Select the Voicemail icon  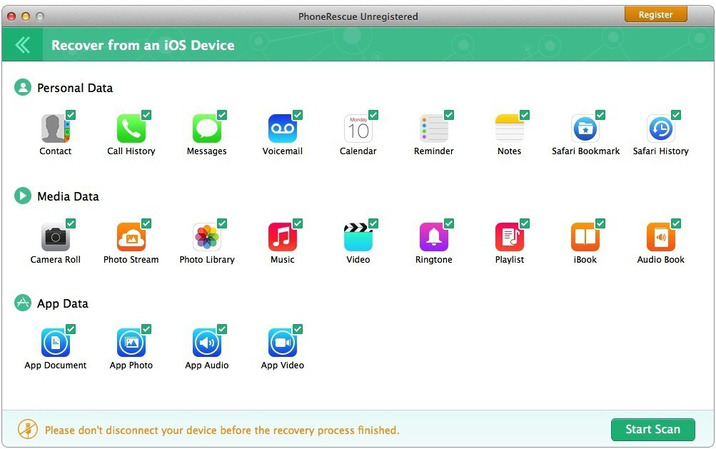coord(282,129)
